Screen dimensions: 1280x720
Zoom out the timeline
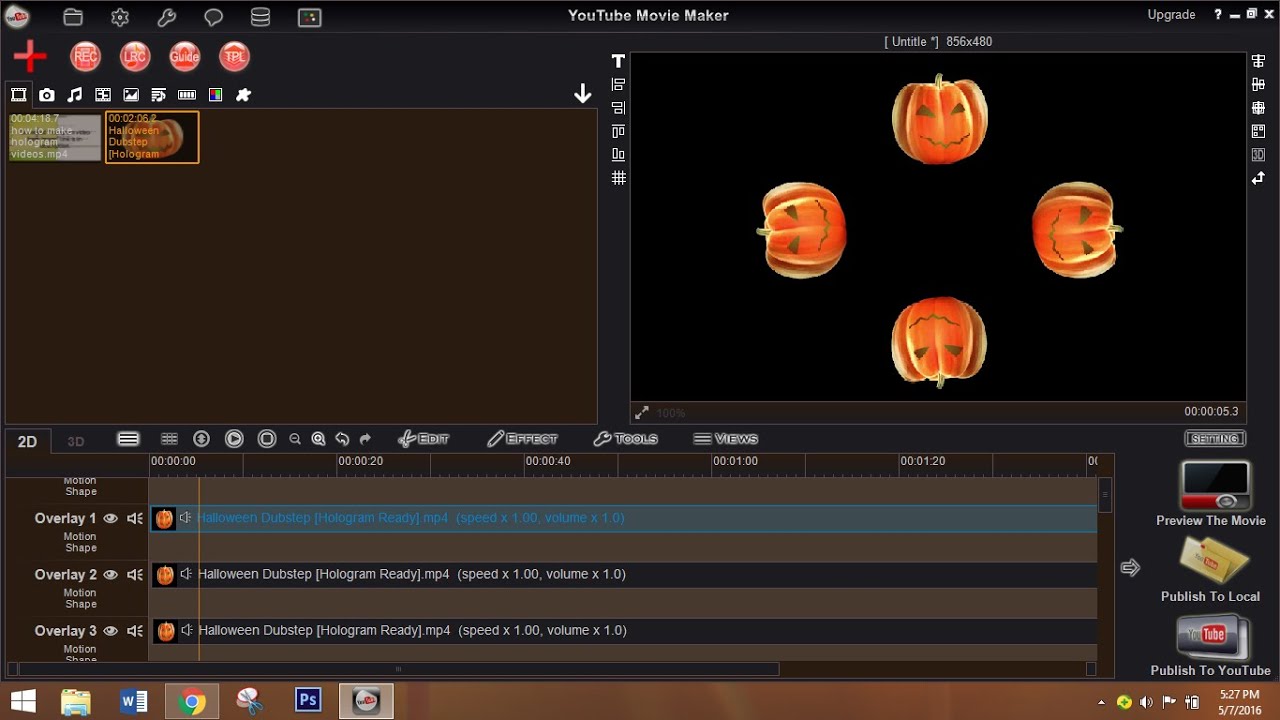(295, 439)
